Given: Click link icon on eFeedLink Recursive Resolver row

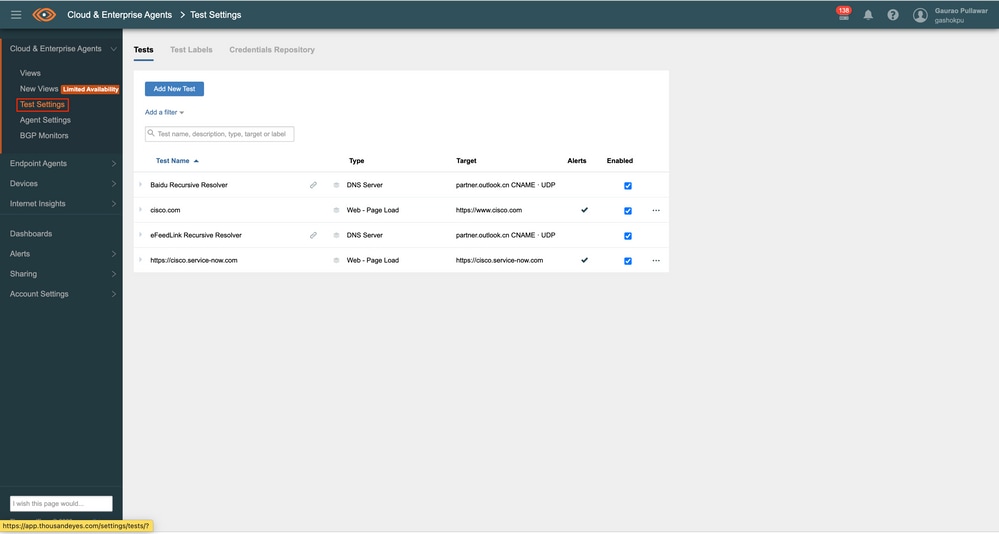Looking at the screenshot, I should [313, 235].
